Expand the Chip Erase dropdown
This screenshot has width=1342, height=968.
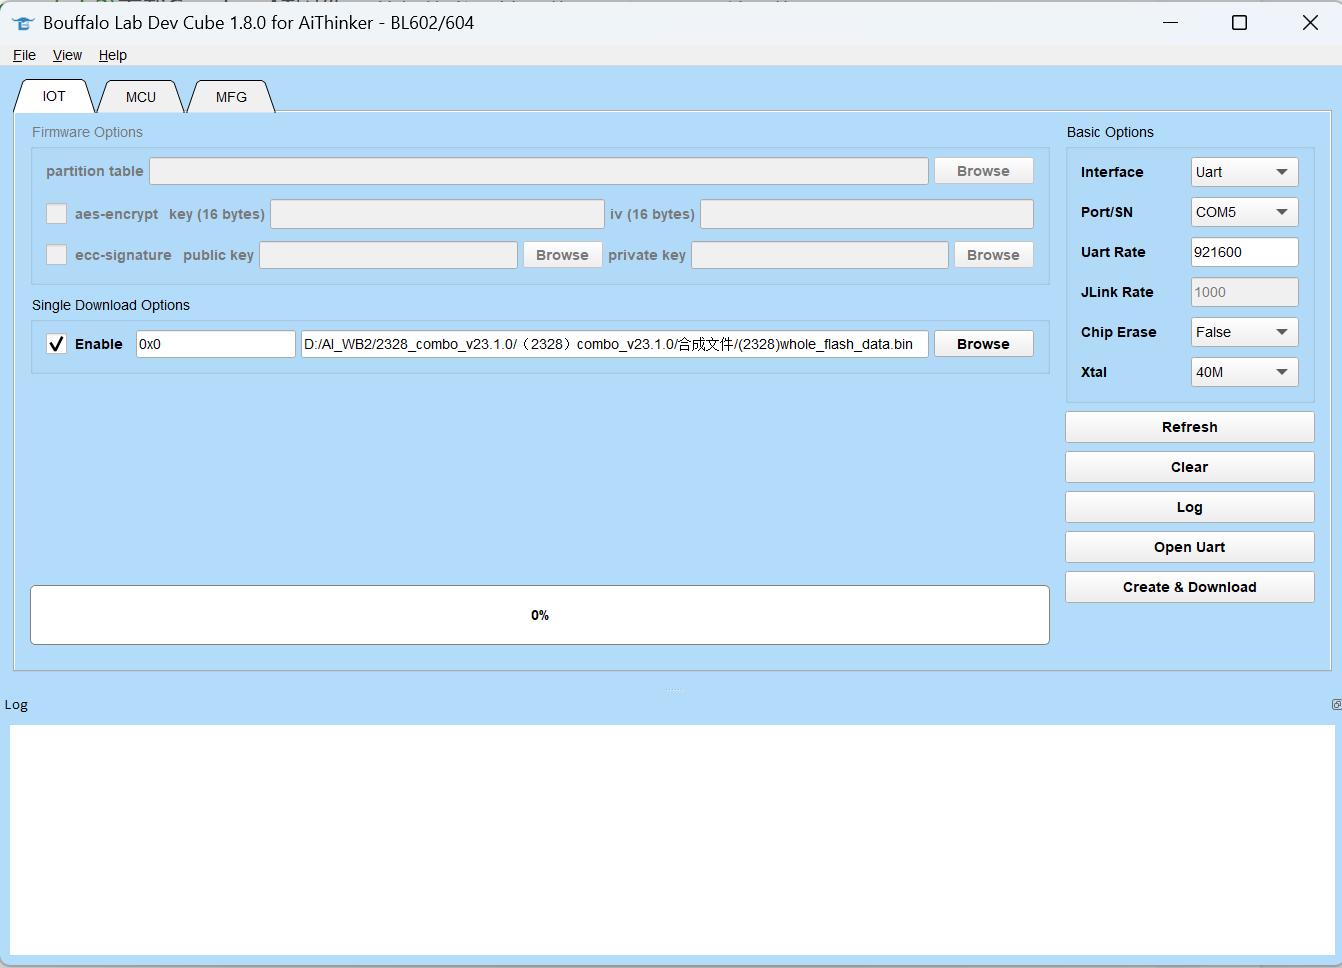(1244, 332)
